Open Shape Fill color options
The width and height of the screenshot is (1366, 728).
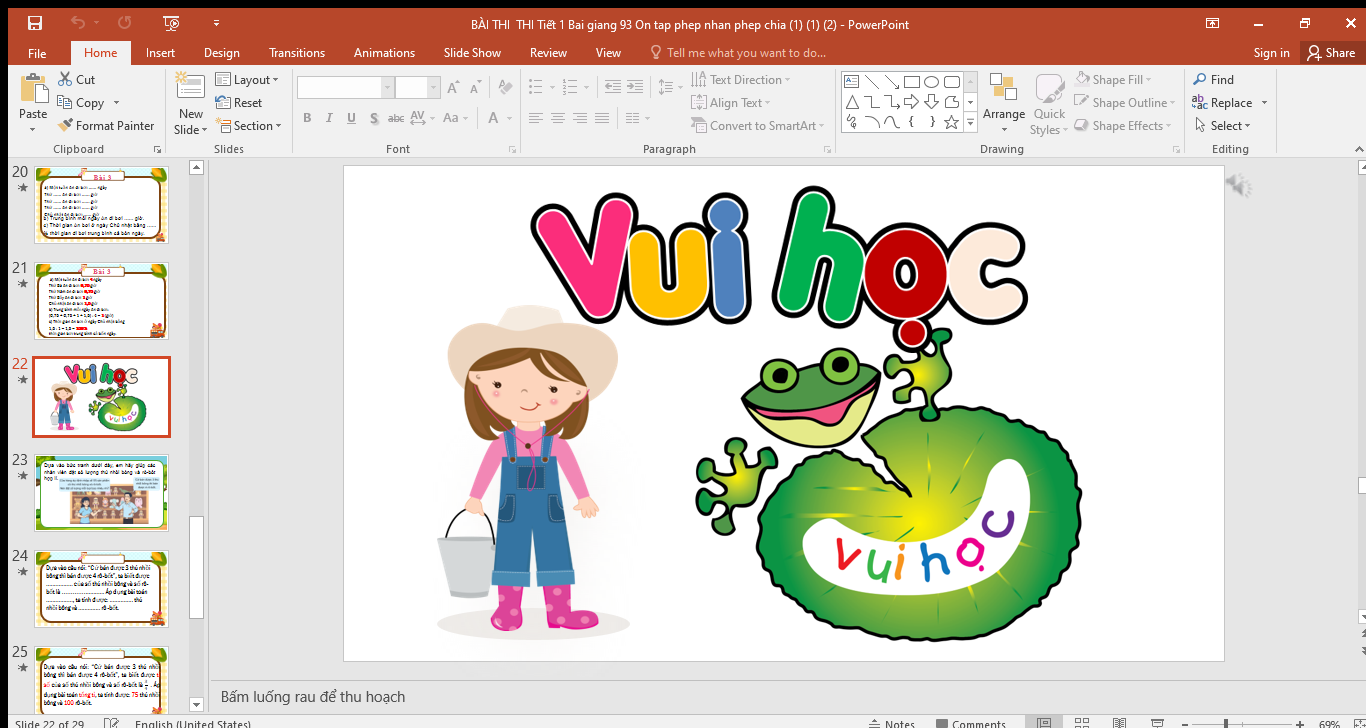pos(1114,79)
